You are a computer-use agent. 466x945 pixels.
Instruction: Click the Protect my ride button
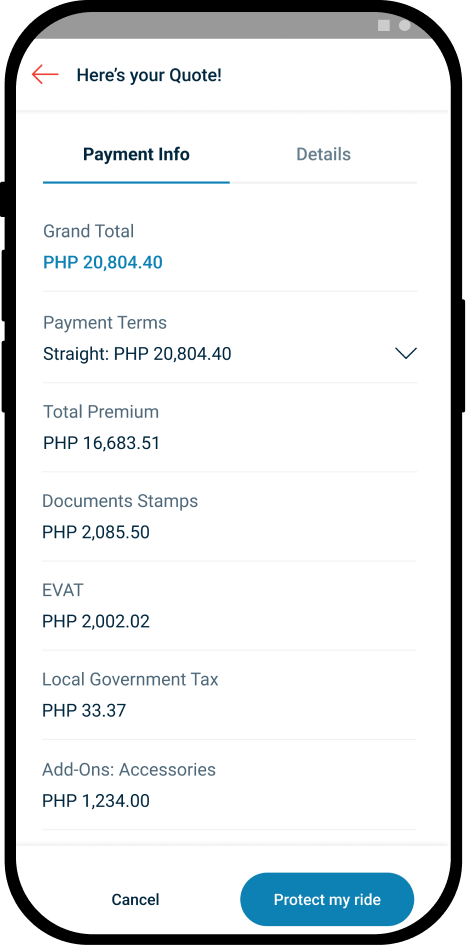pyautogui.click(x=327, y=900)
